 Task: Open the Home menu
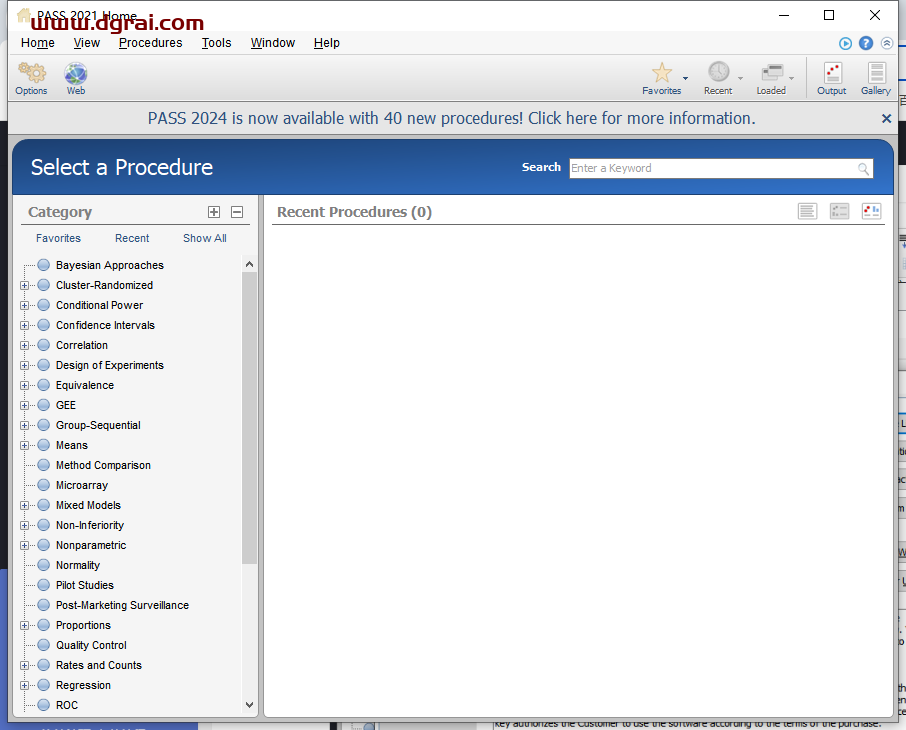(38, 43)
